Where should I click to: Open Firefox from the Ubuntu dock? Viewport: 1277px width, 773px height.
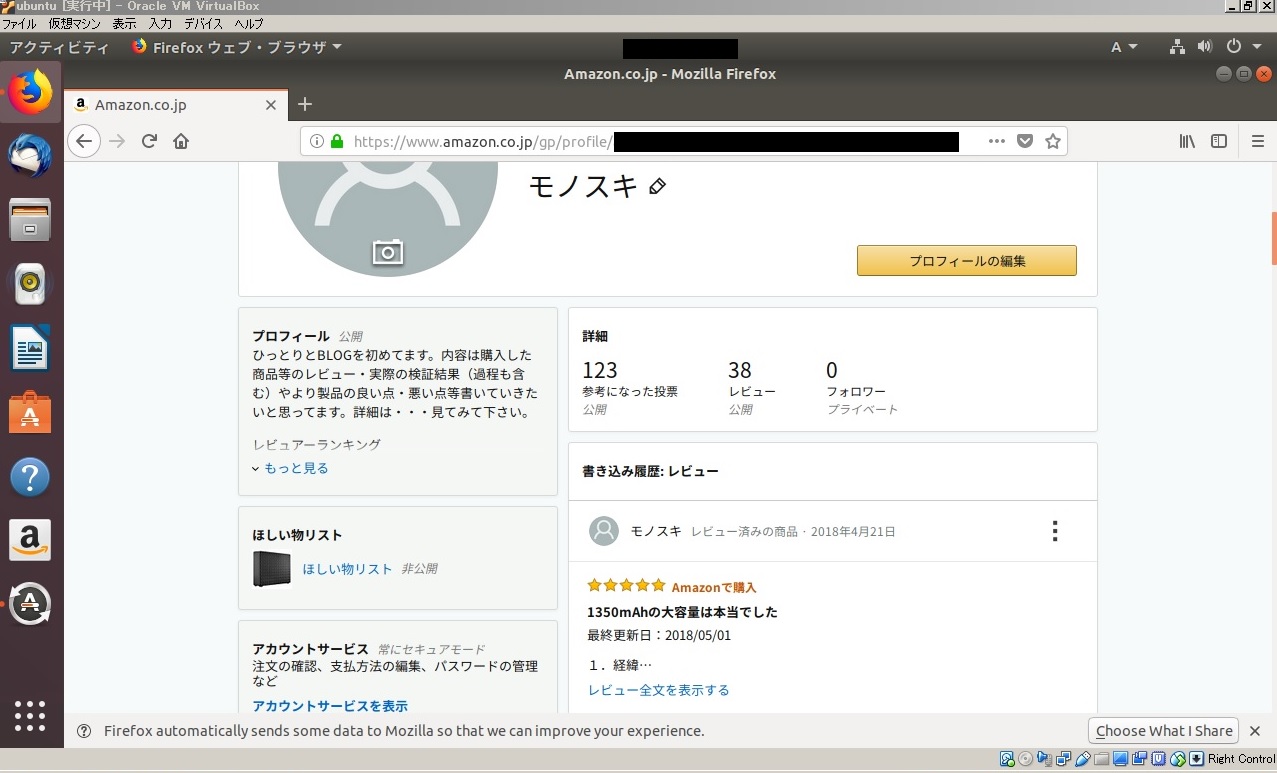31,93
